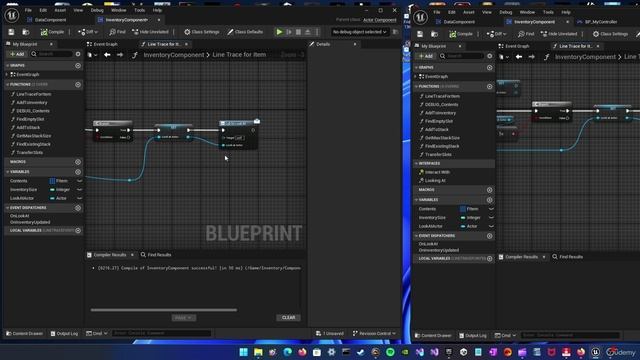Toggle Contents variable visibility eye, right window
640x360 pixels.
pos(491,209)
